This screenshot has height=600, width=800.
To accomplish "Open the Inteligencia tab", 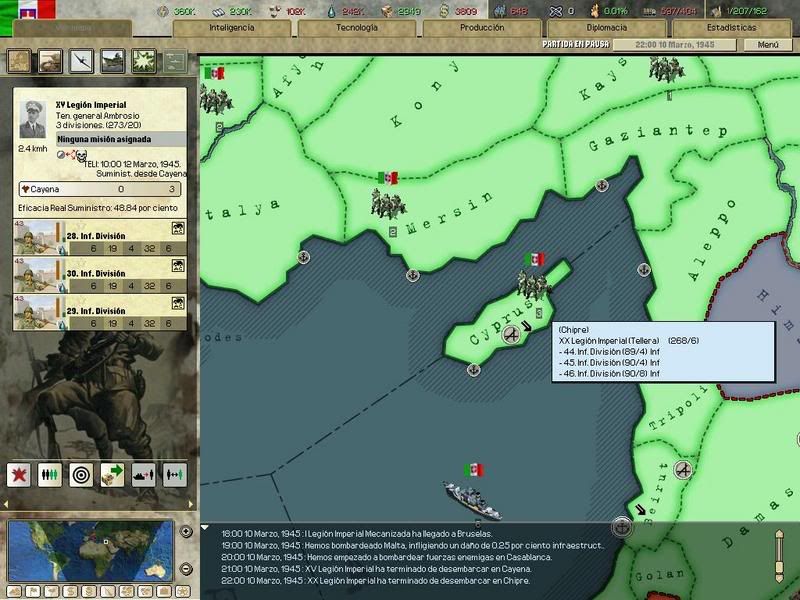I will pos(232,28).
